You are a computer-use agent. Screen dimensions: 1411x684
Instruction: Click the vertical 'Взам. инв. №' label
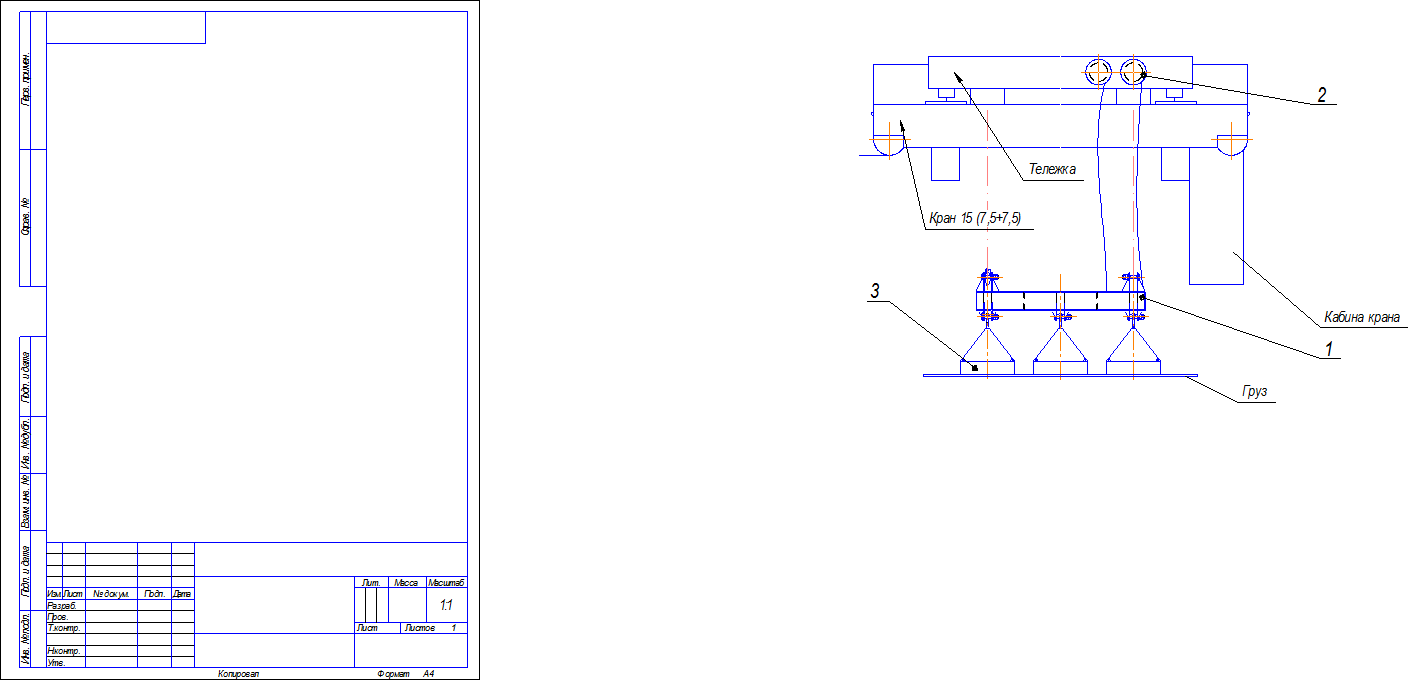click(26, 502)
